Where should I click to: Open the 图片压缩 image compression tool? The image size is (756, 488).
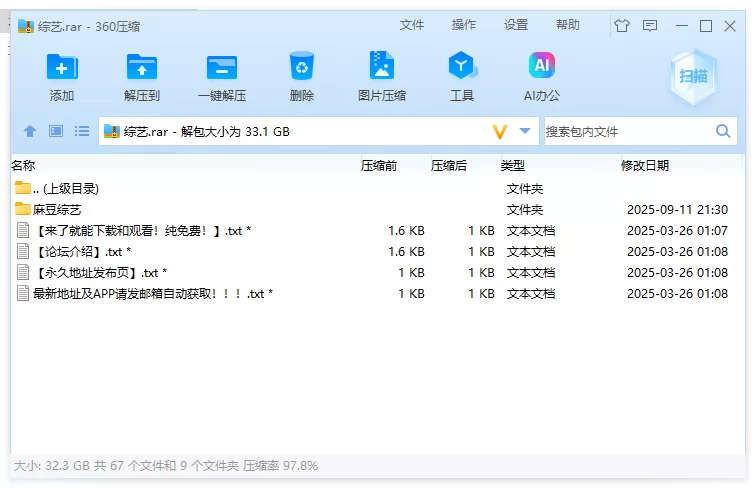tap(381, 65)
